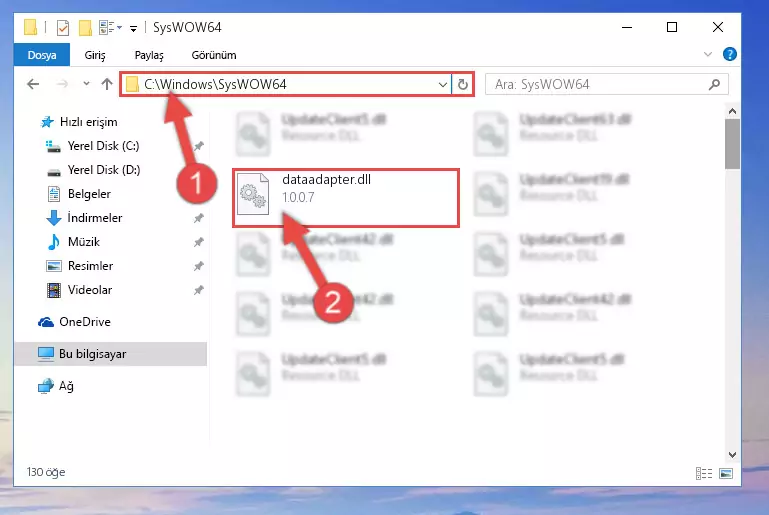
Task: Click the forward navigation arrow
Action: [x=62, y=84]
